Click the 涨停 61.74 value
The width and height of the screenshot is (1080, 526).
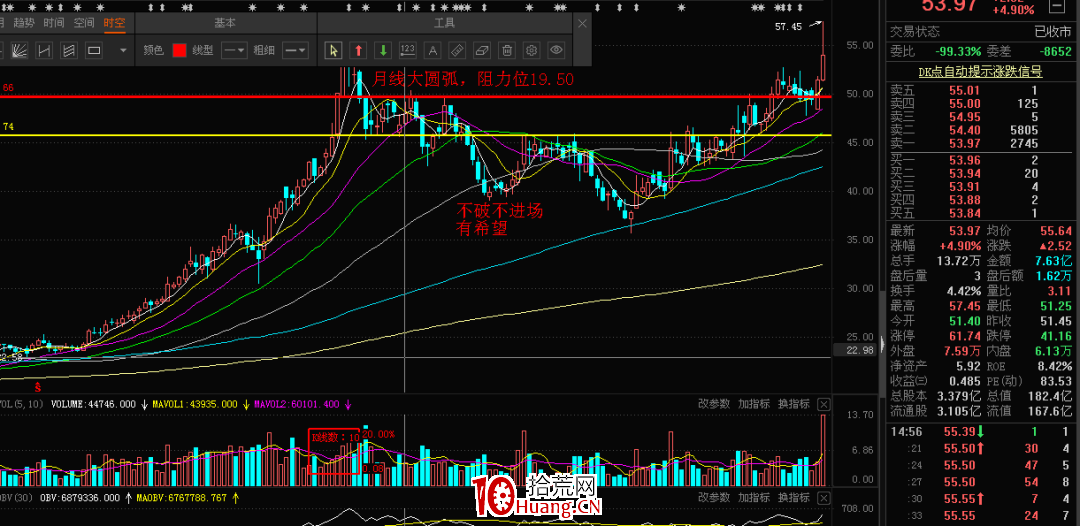(962, 335)
